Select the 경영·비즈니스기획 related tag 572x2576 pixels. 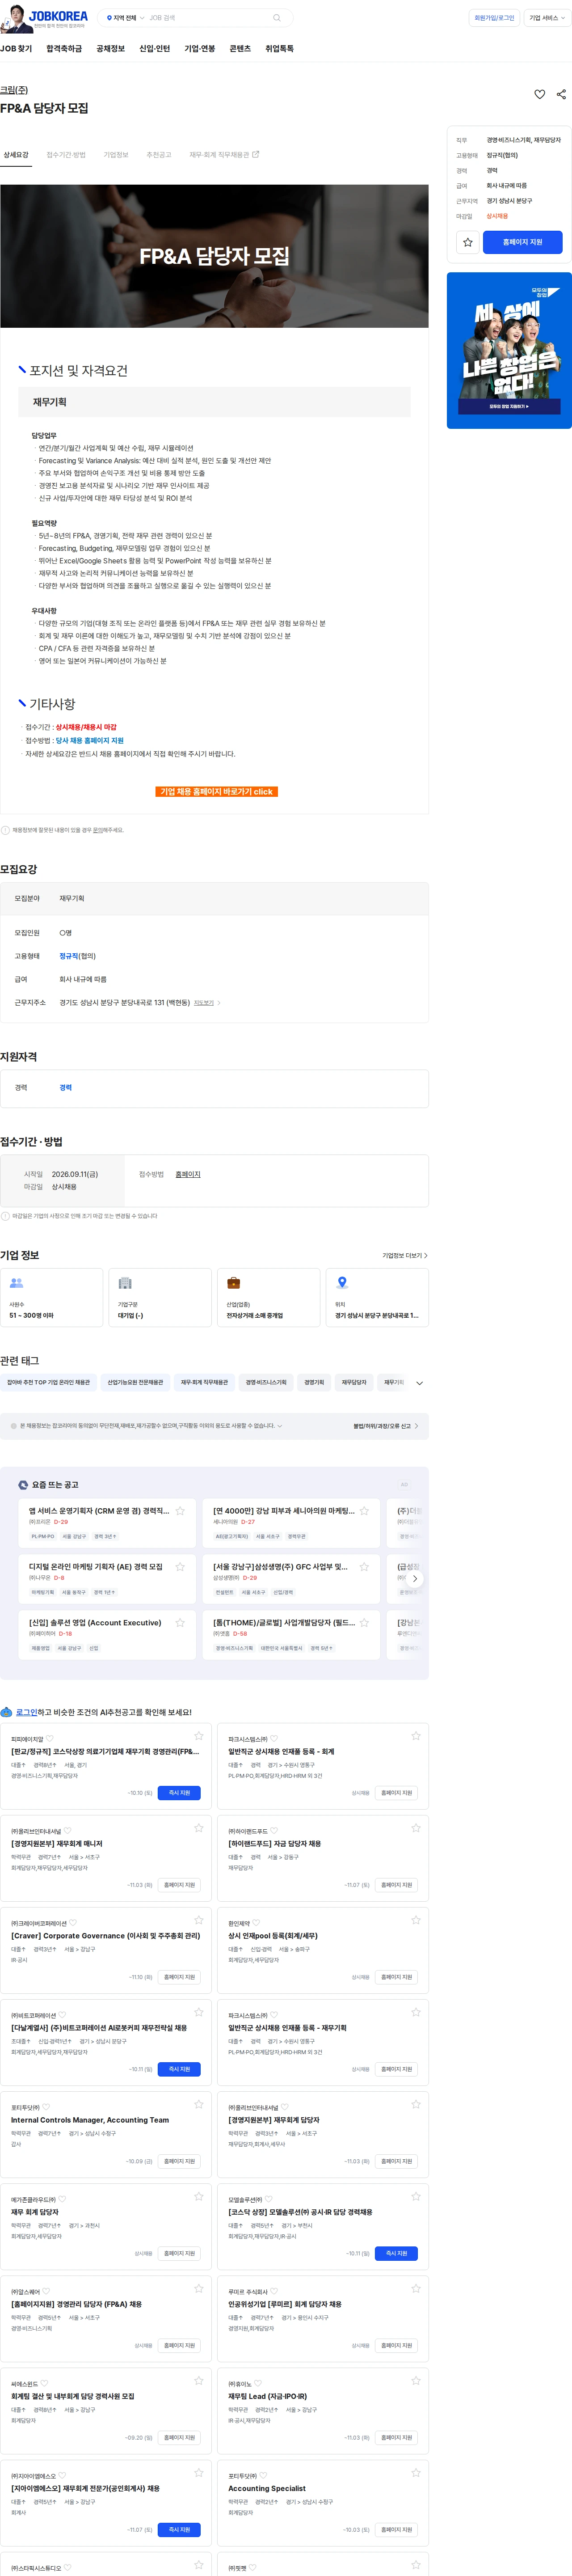pos(266,1383)
